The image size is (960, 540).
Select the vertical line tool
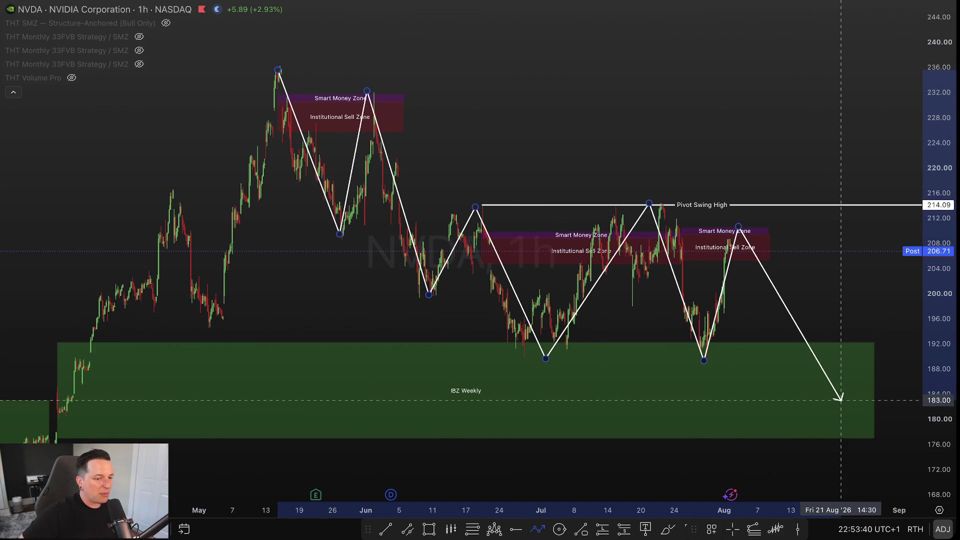(x=797, y=529)
